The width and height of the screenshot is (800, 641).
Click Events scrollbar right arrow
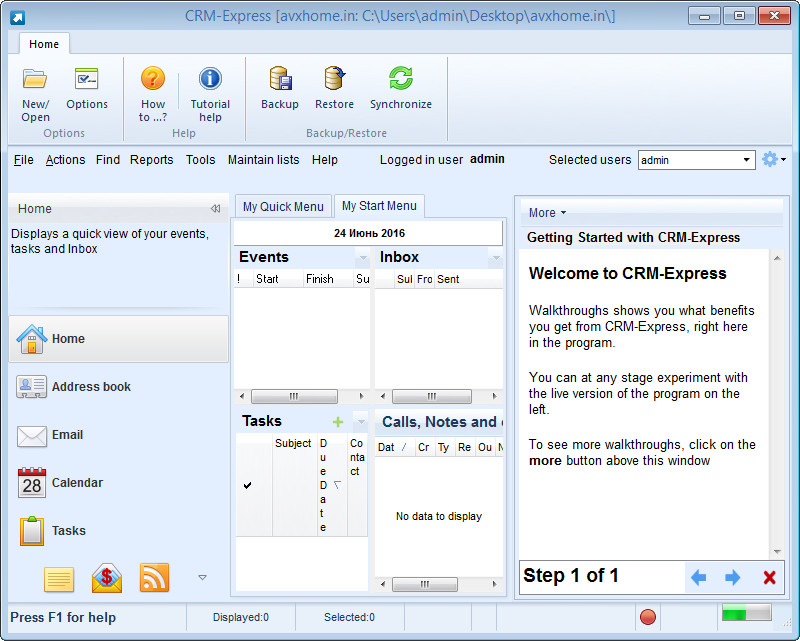point(362,396)
